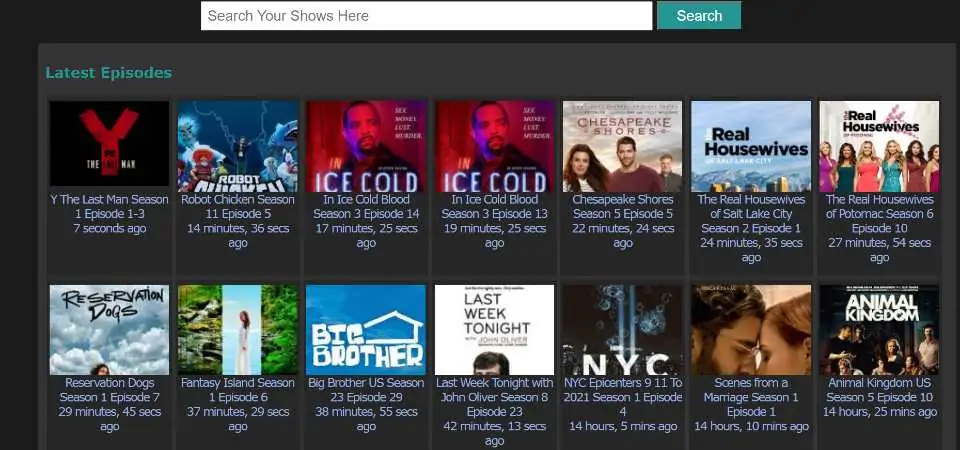Open the Reservation Dogs poster thumbnail
960x450 pixels.
pos(109,329)
